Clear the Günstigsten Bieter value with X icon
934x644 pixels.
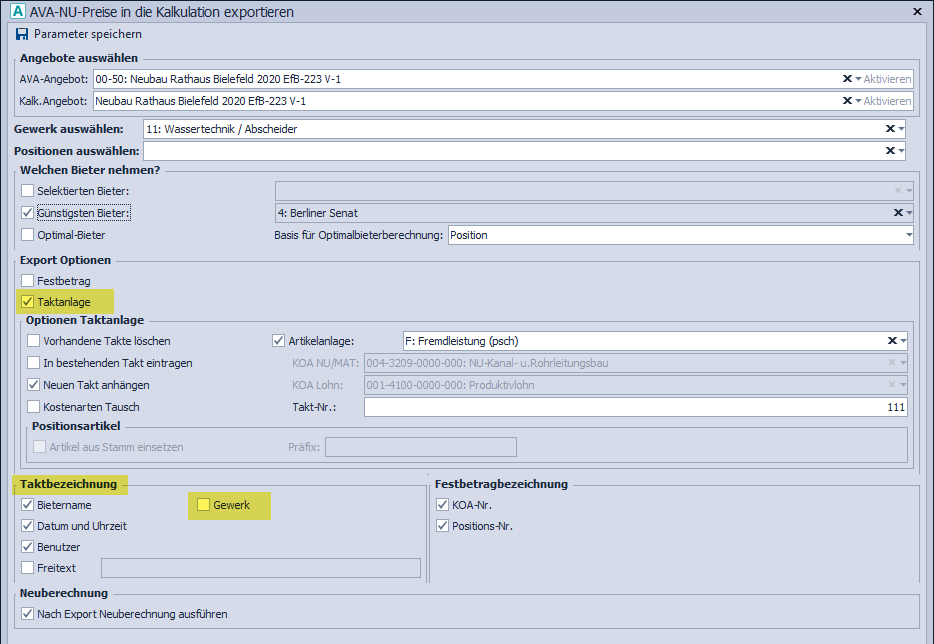click(897, 213)
